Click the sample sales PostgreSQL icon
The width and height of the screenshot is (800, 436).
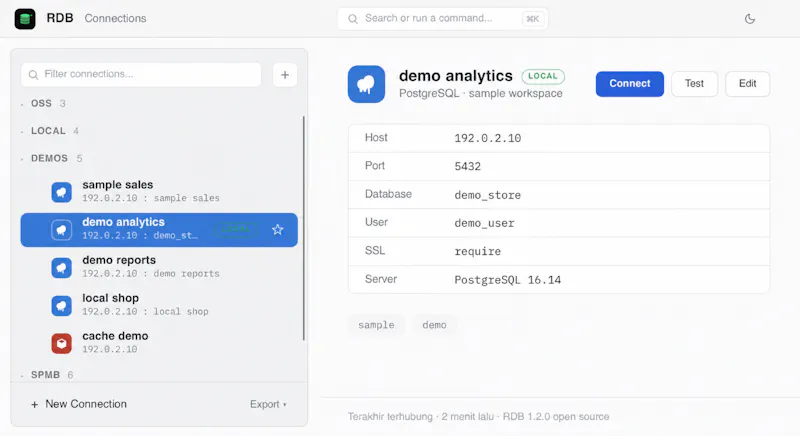pyautogui.click(x=62, y=192)
